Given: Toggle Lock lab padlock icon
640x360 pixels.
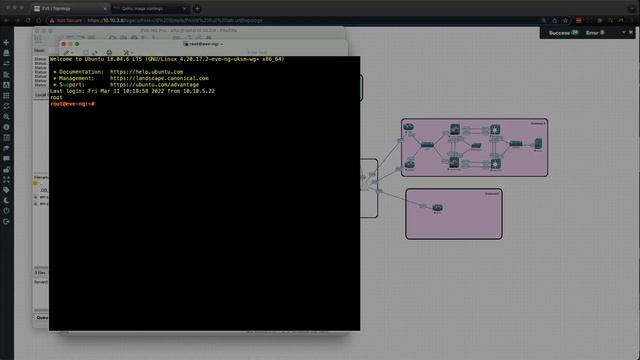Looking at the screenshot, I should [x=6, y=169].
